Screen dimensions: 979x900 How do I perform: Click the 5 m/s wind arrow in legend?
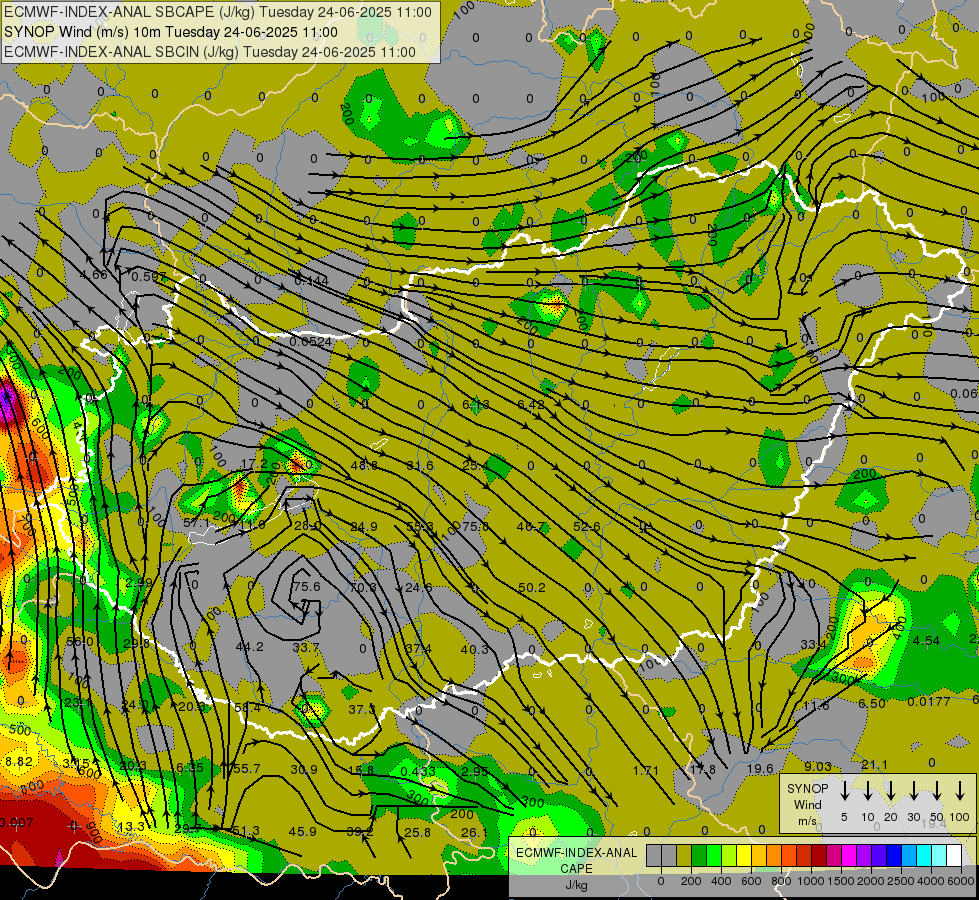pyautogui.click(x=844, y=791)
